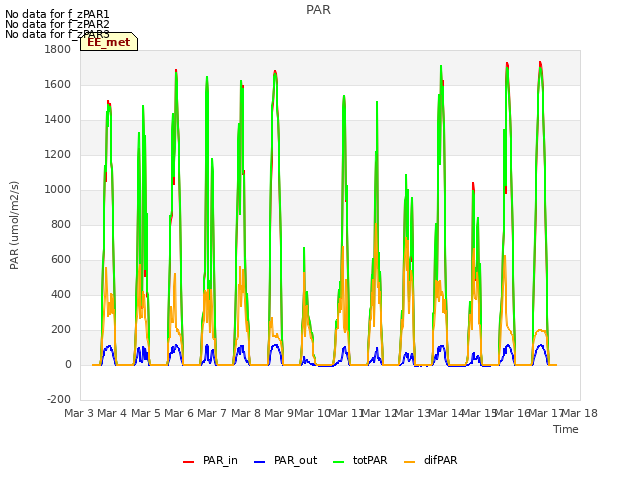This screenshot has height=480, width=640.
Task: Click the difPAR orange legend swatch
Action: tap(409, 462)
